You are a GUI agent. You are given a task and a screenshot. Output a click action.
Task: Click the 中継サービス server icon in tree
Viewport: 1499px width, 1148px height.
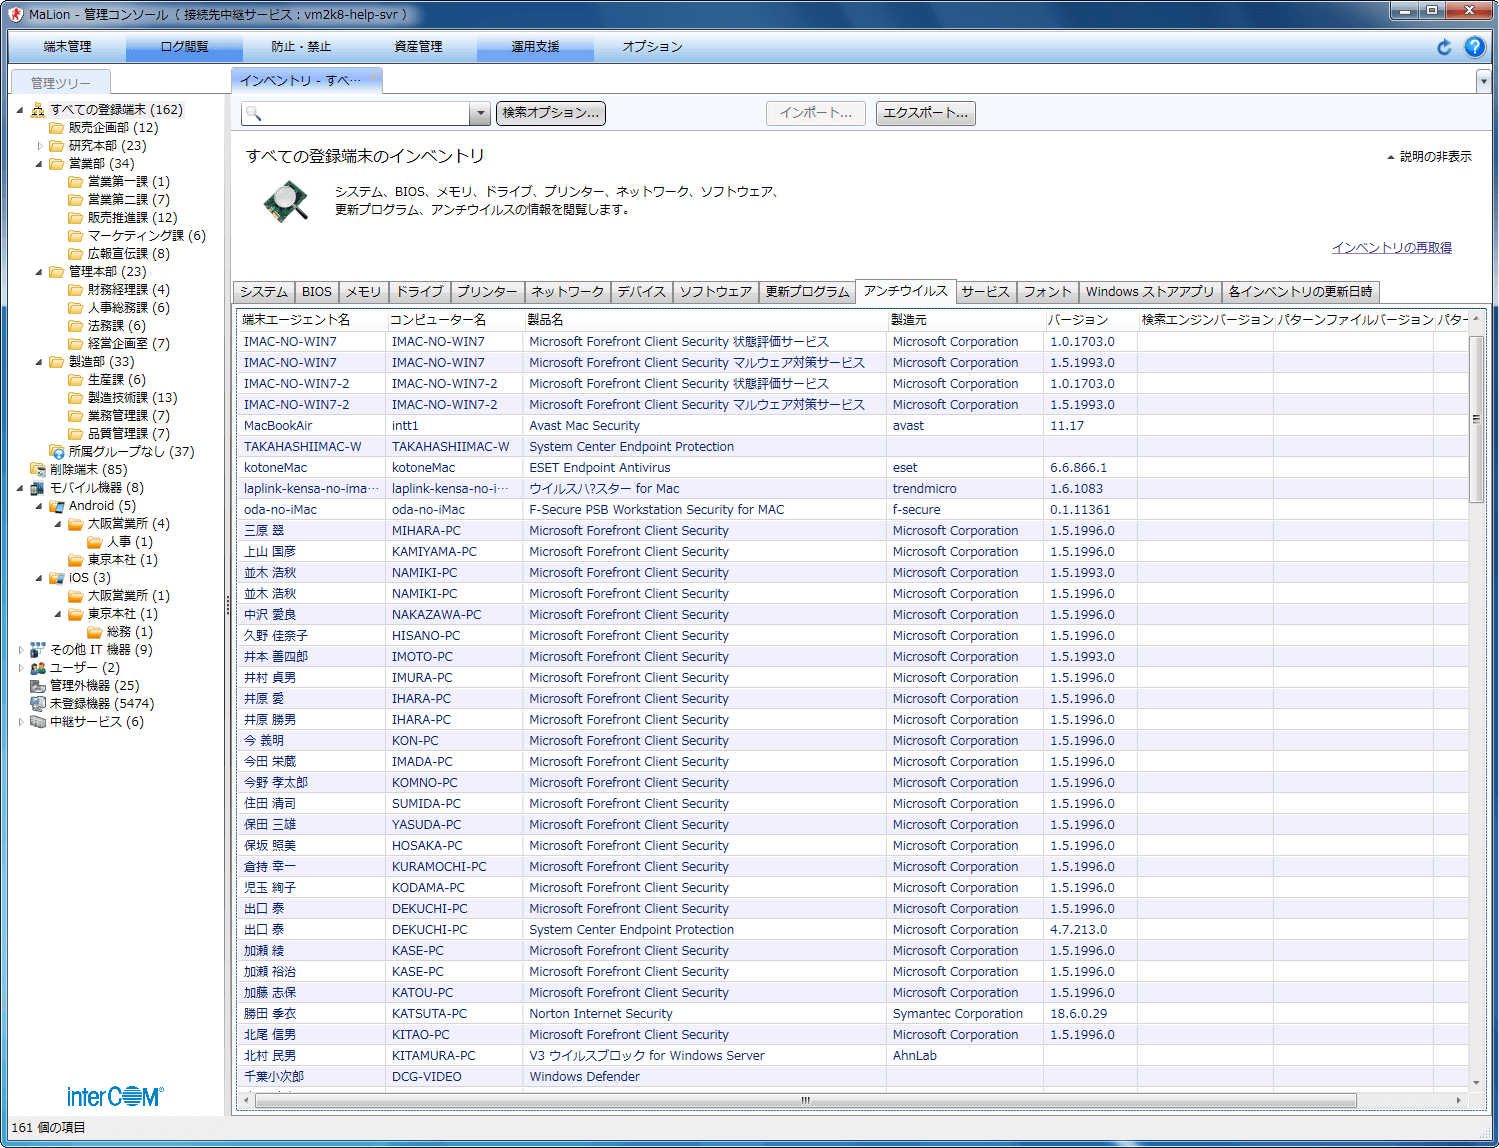click(x=38, y=722)
